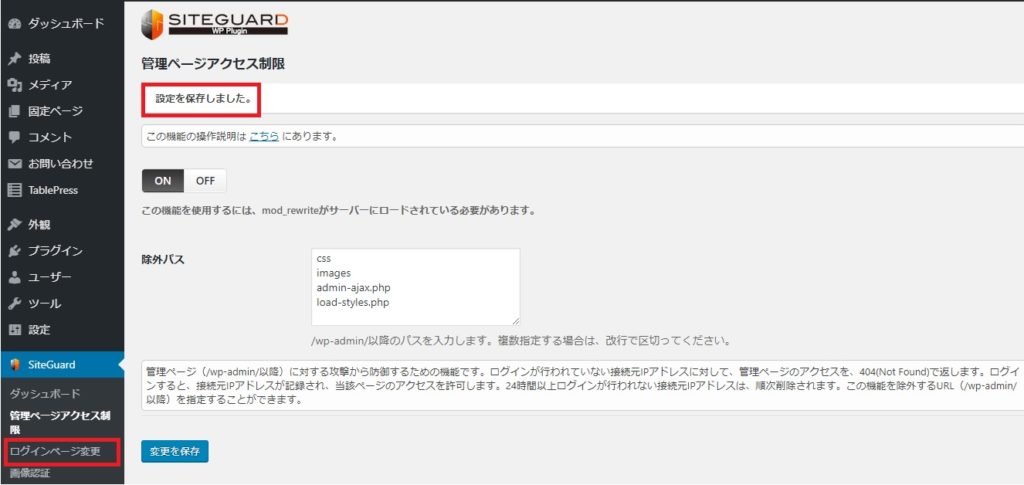The height and width of the screenshot is (485, 1024).
Task: Click the SiteGuard WP Plugin logo
Action: [214, 24]
